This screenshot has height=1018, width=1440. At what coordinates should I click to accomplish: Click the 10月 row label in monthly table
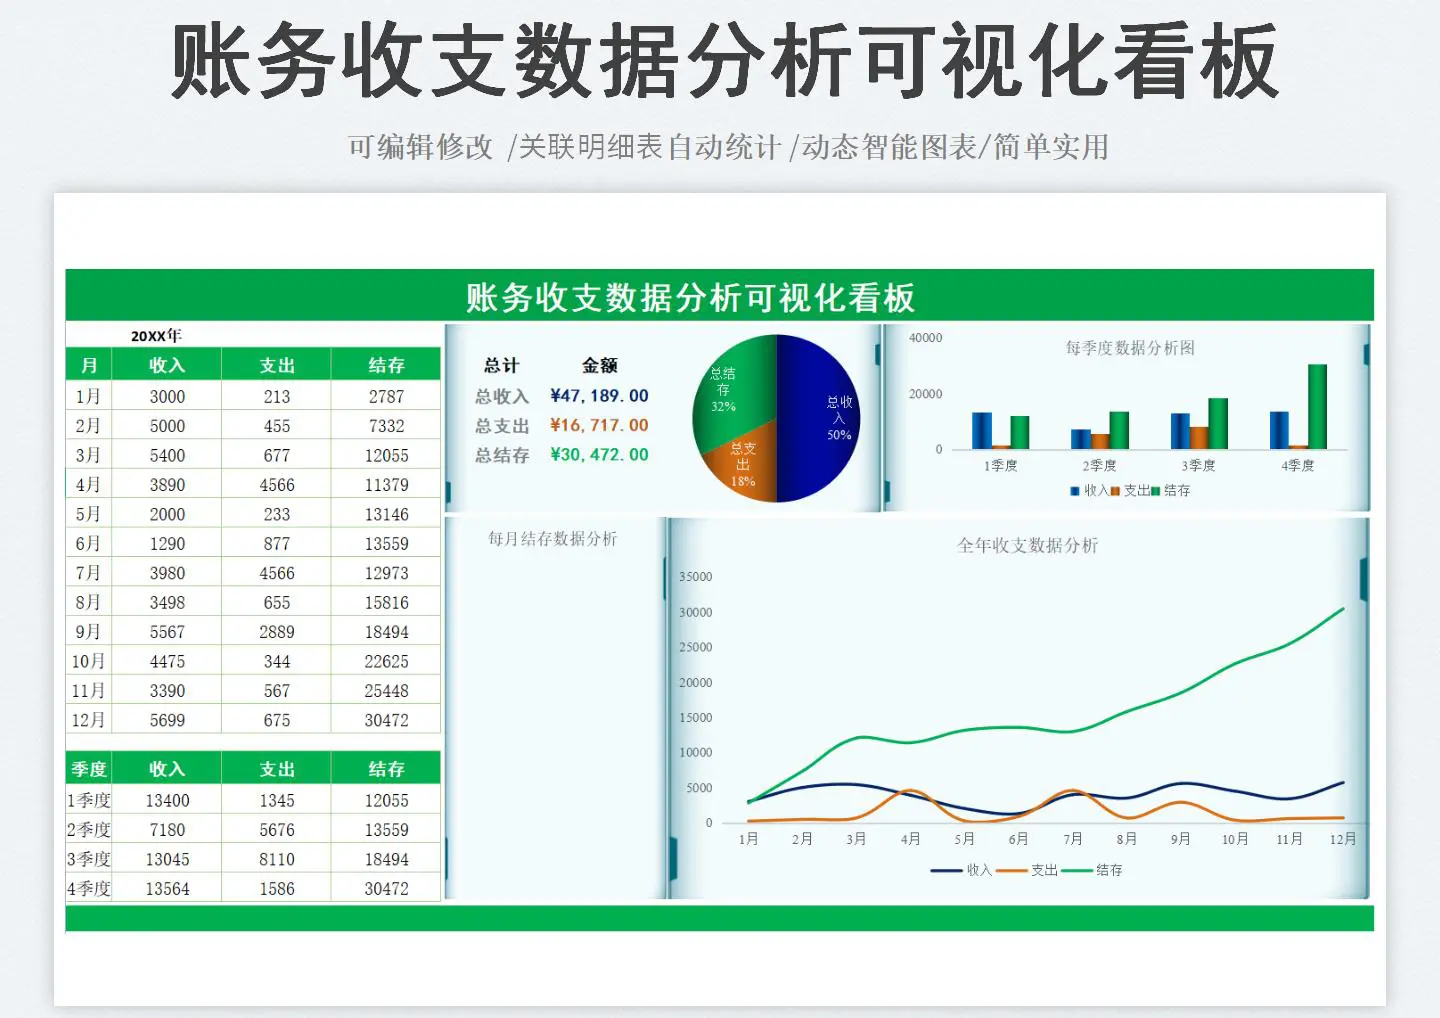[89, 662]
